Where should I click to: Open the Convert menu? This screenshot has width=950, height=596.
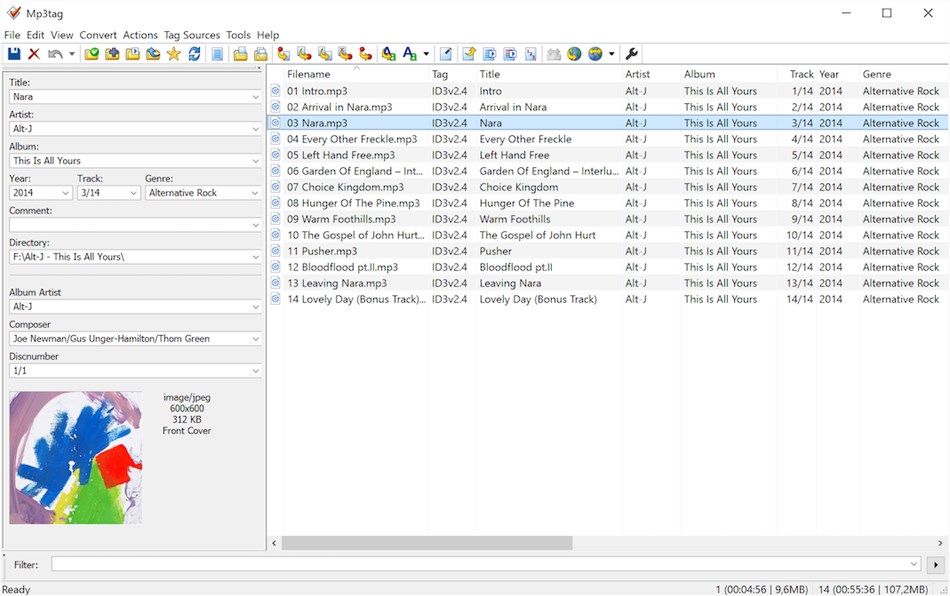coord(98,34)
